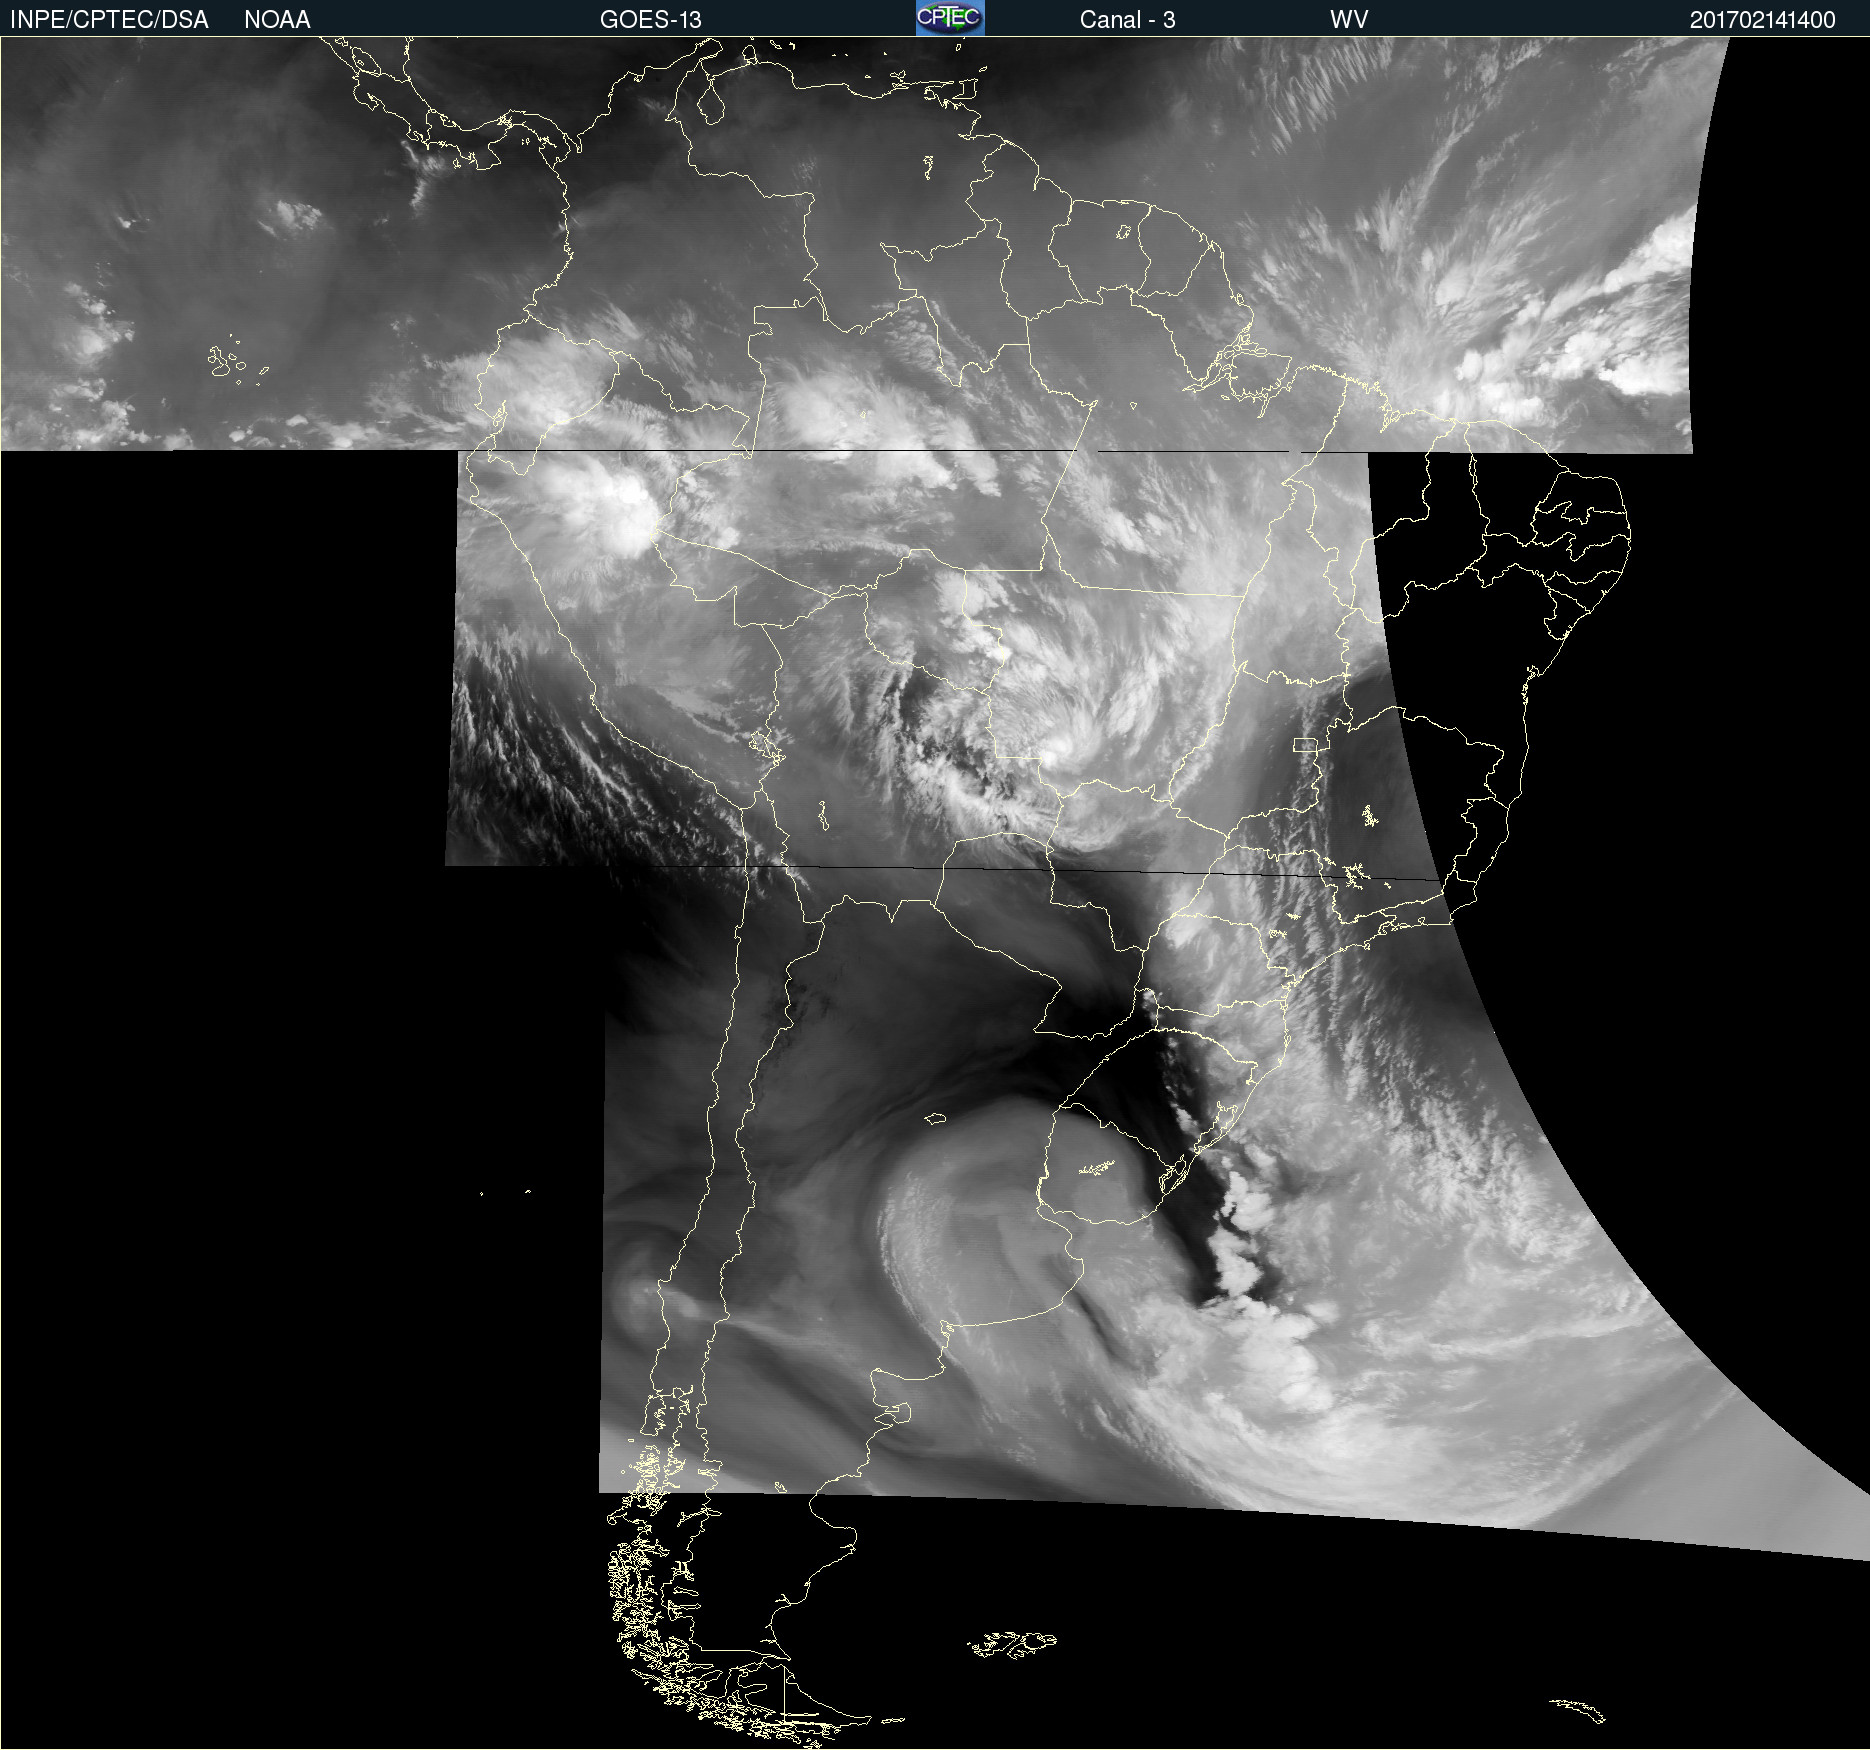The width and height of the screenshot is (1870, 1750).
Task: Click the Distrito Federal rectangle in Brazil
Action: (1305, 745)
